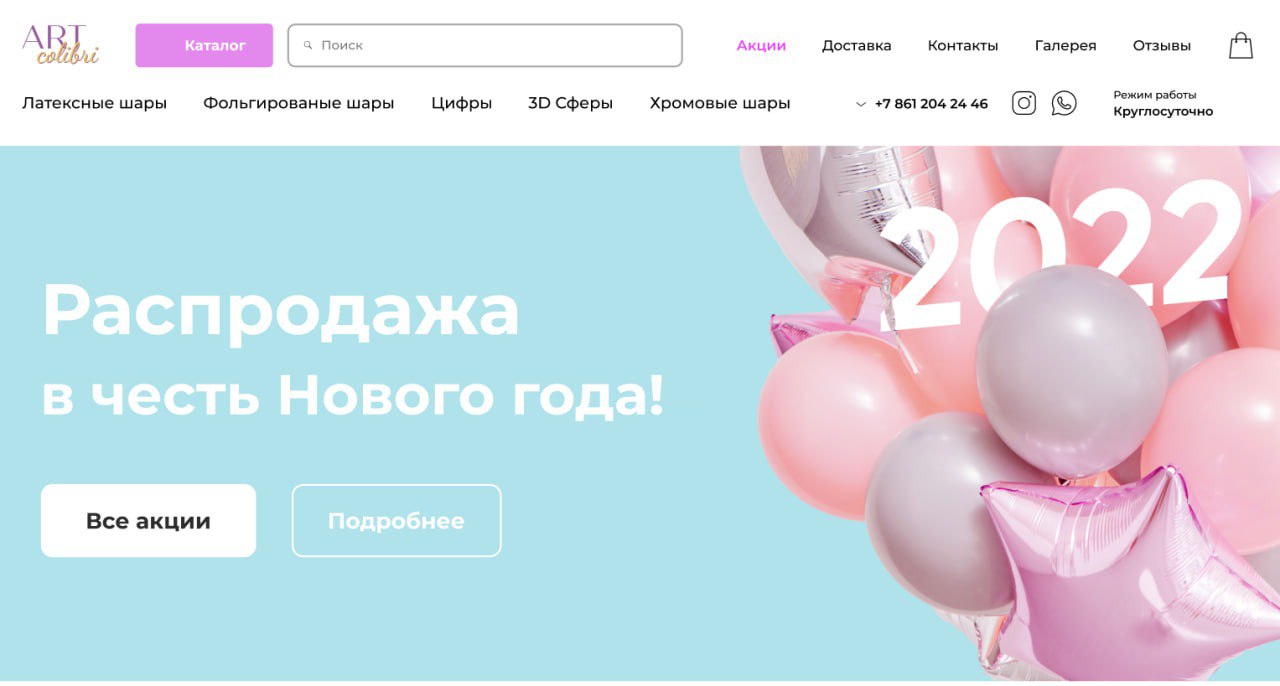Open the Instagram icon link
Screen dimensions: 1280x686
click(1024, 103)
